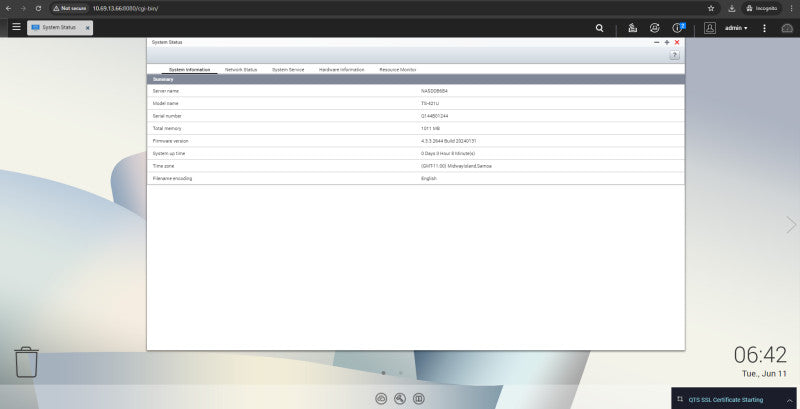Switch to System Service tab
Image resolution: width=800 pixels, height=409 pixels.
(x=288, y=69)
